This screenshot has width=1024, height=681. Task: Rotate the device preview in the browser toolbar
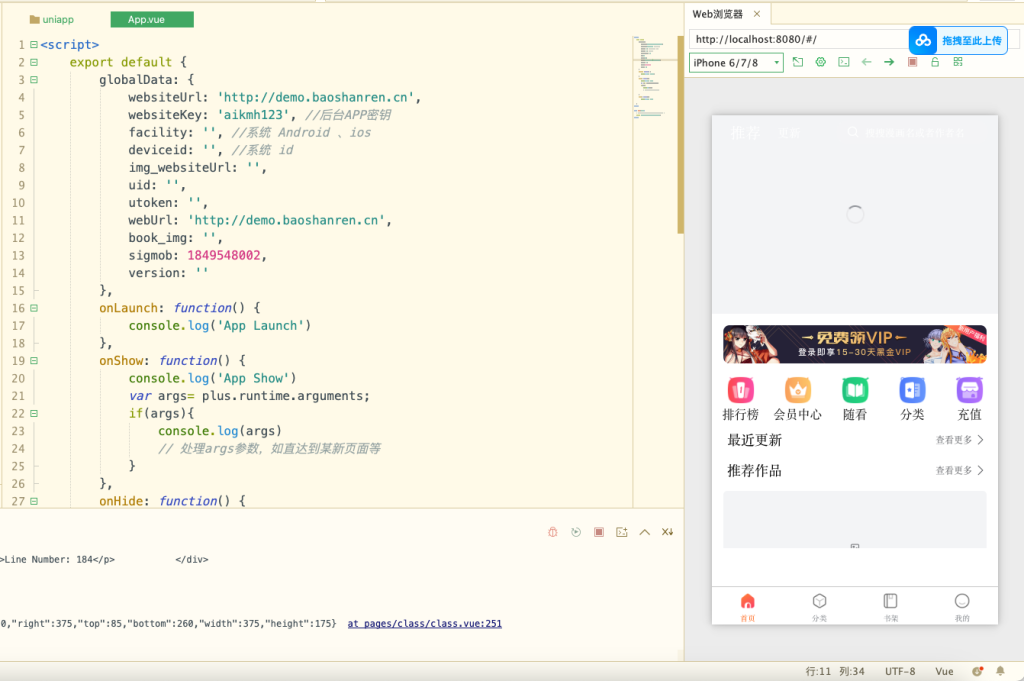pyautogui.click(x=798, y=62)
